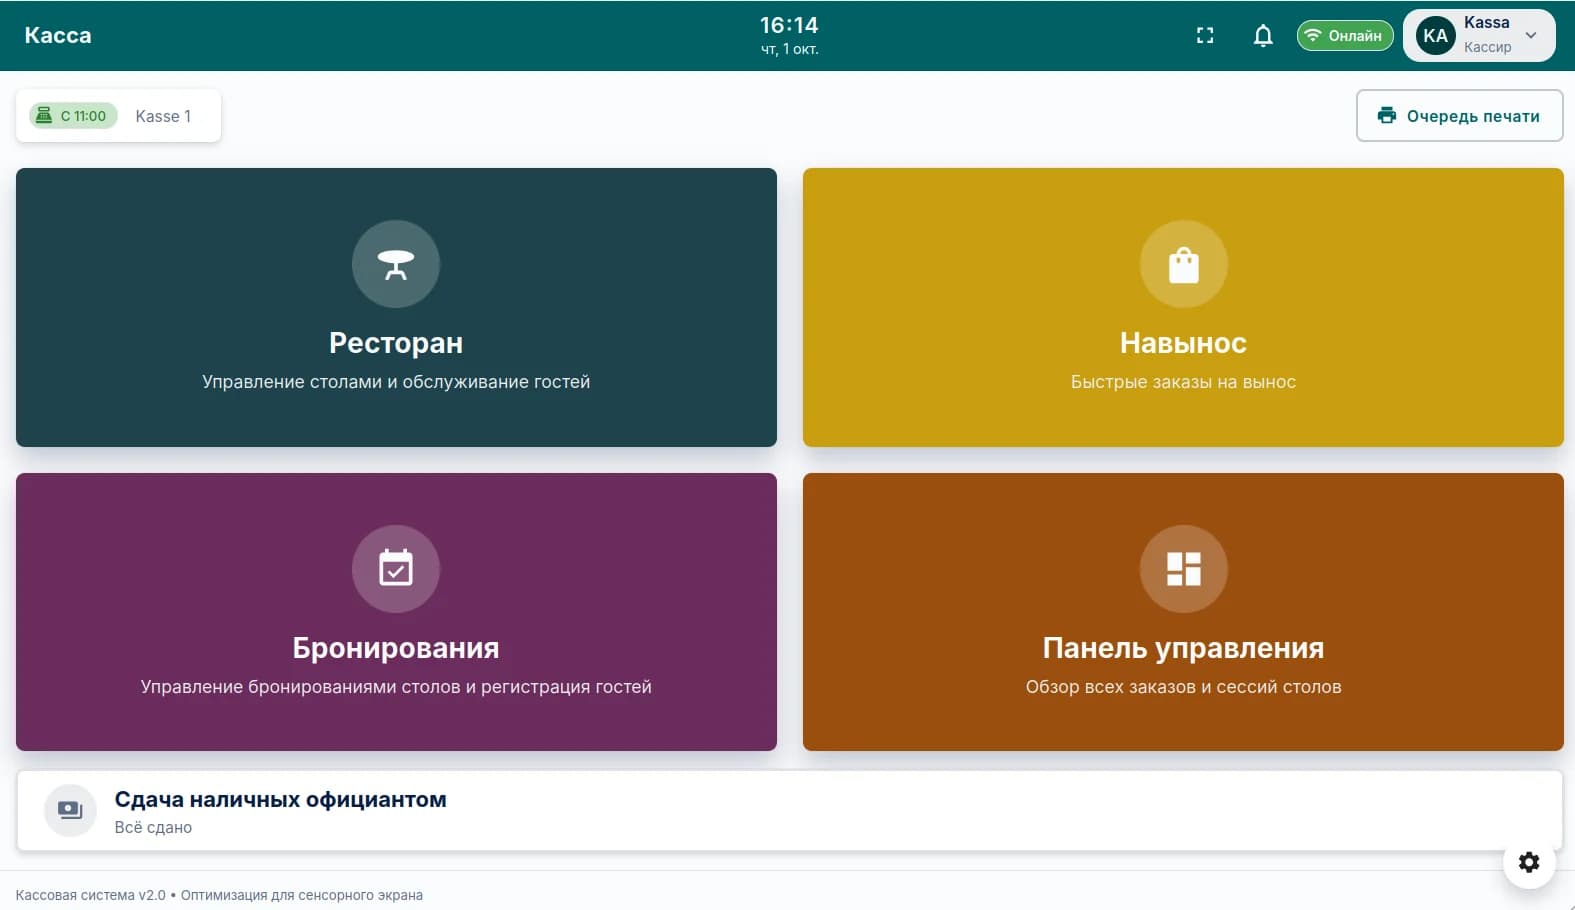Click the cash register shift icon
The height and width of the screenshot is (910, 1575).
(x=44, y=116)
